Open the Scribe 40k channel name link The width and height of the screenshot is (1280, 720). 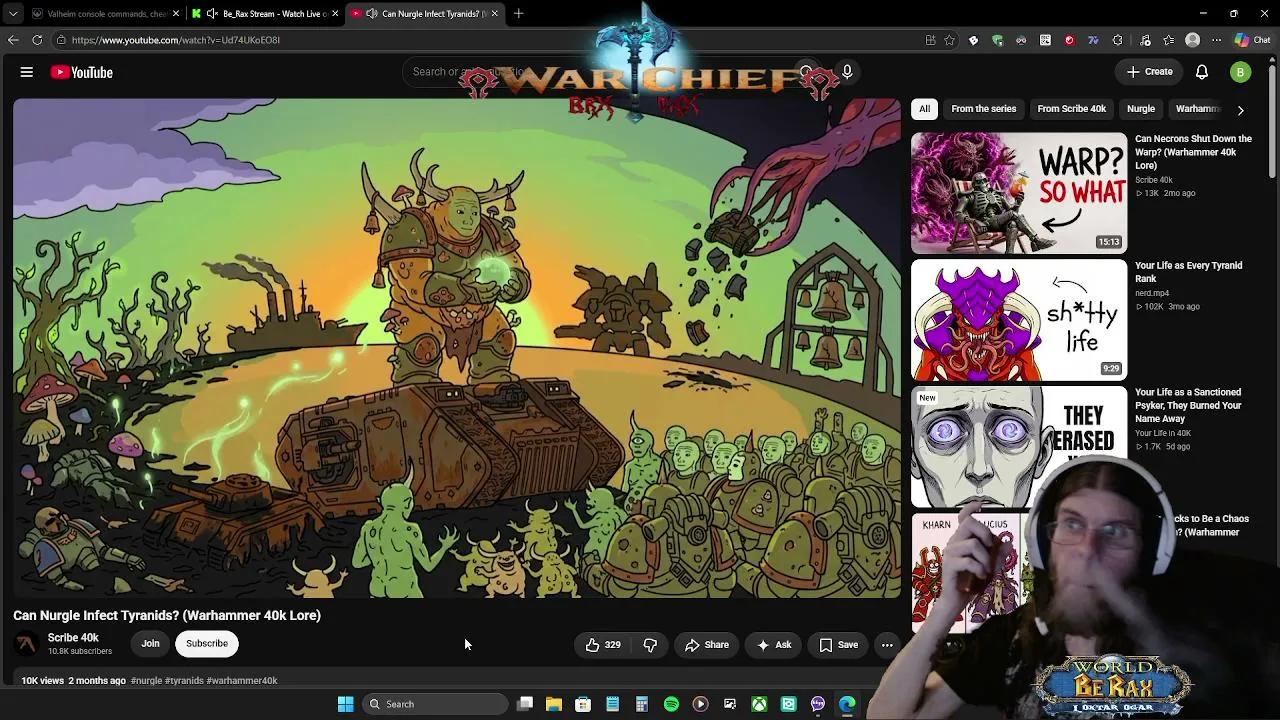click(x=73, y=638)
